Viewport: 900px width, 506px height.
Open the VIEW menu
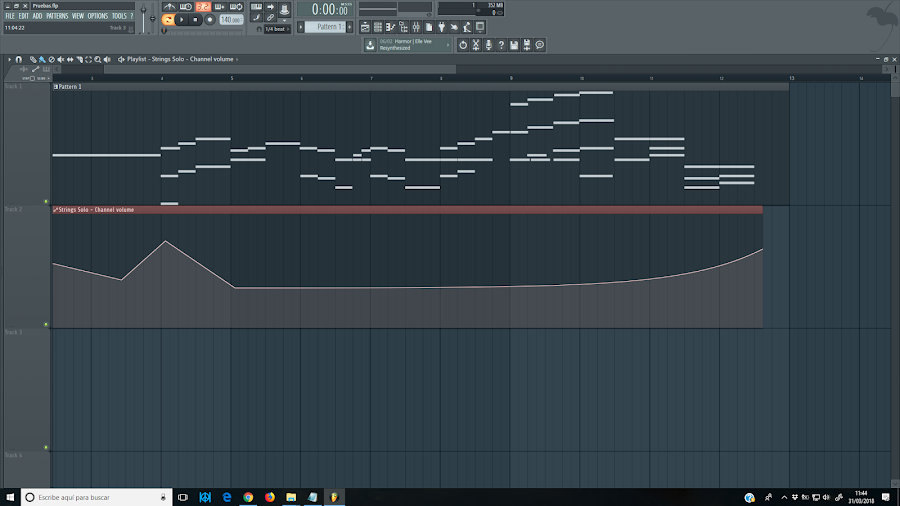77,16
